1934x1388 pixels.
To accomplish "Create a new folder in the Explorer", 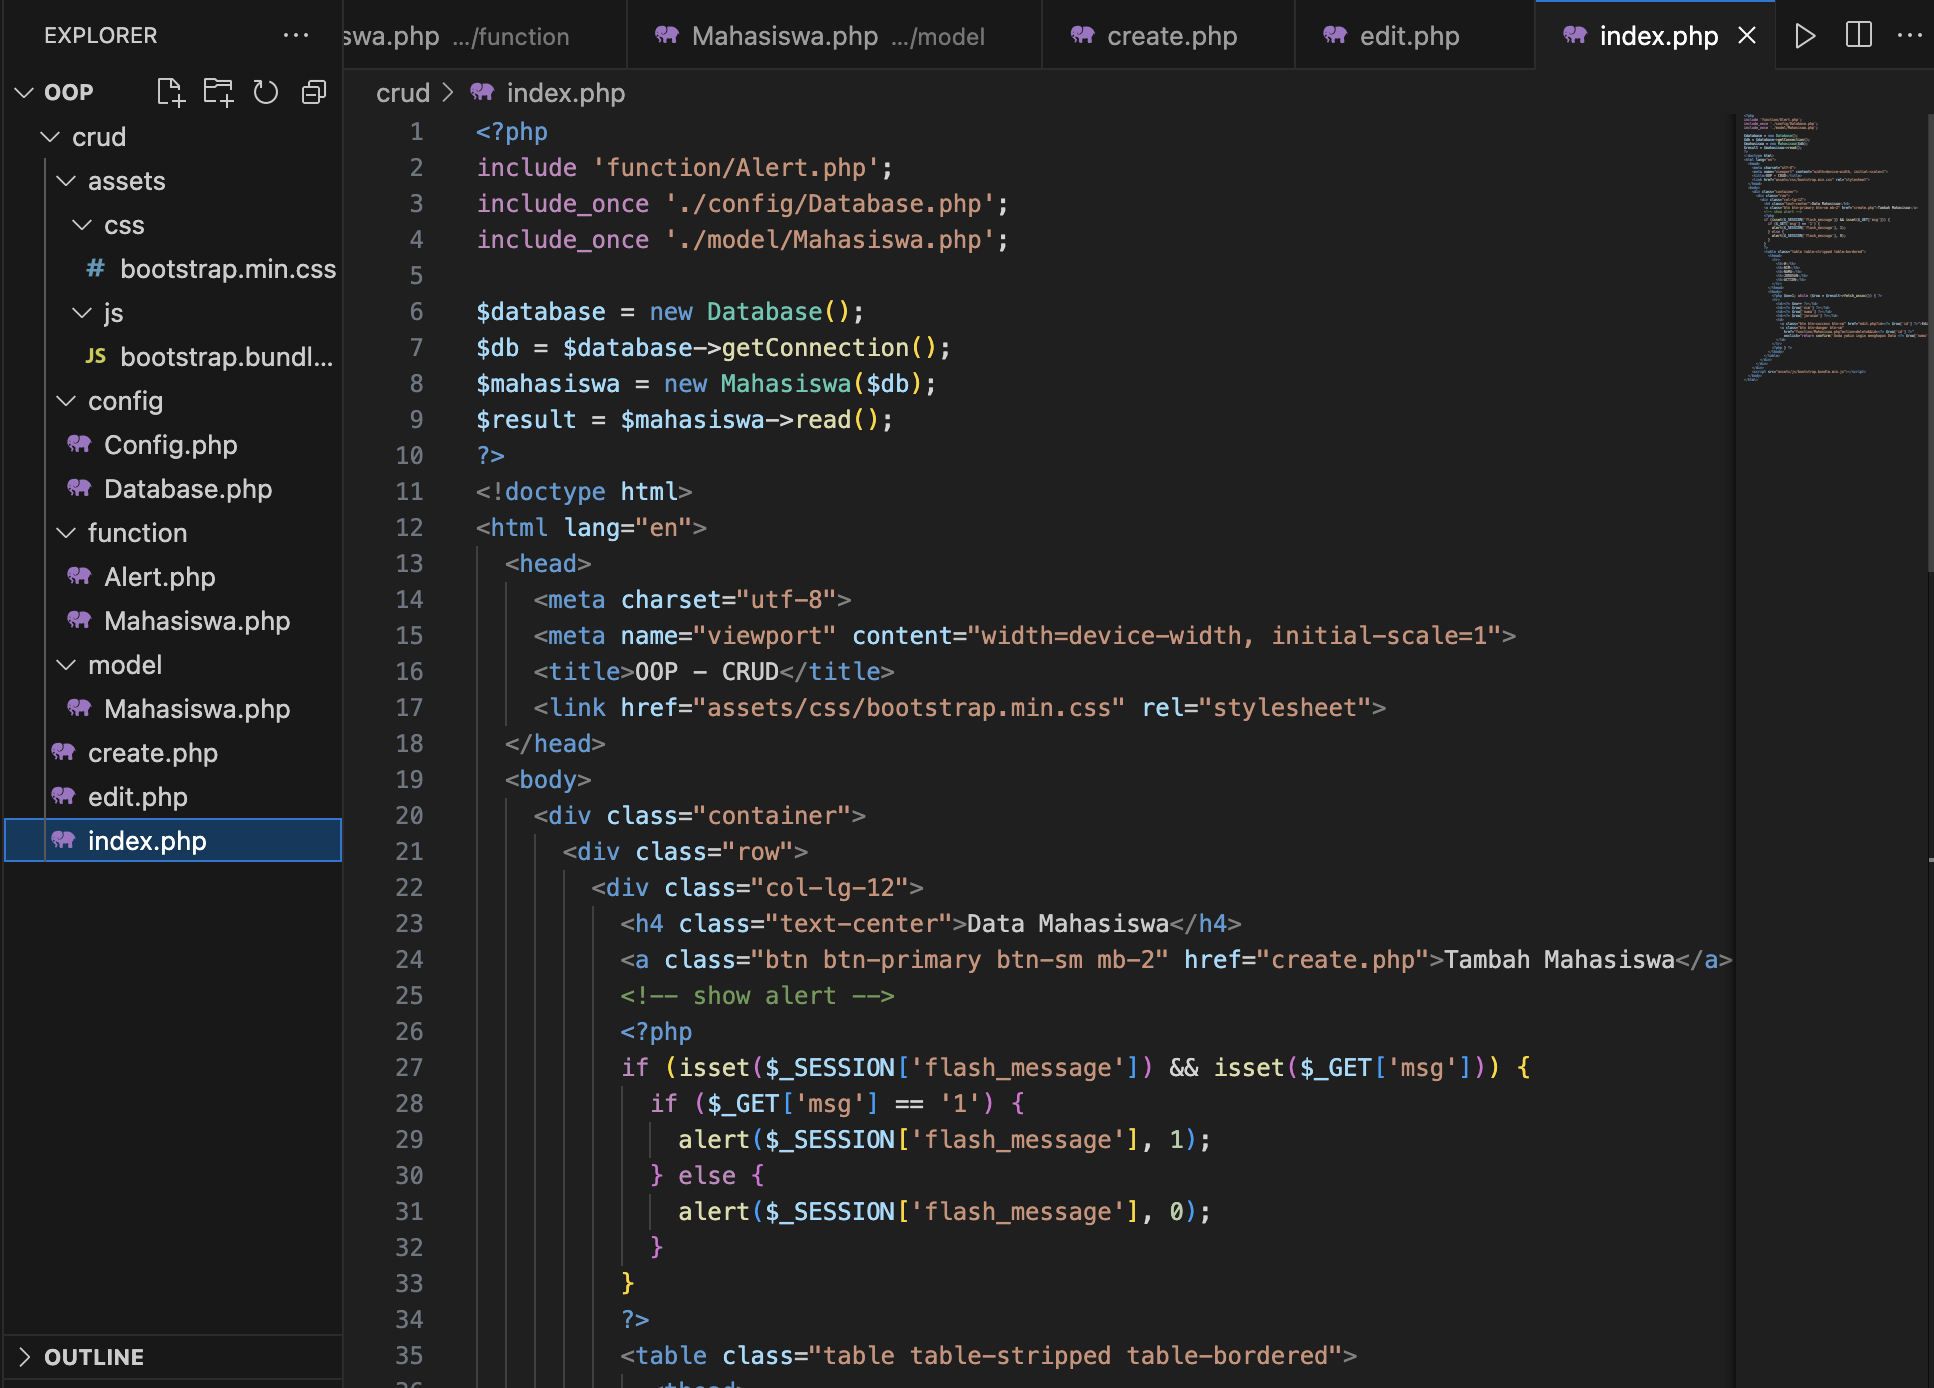I will click(218, 91).
